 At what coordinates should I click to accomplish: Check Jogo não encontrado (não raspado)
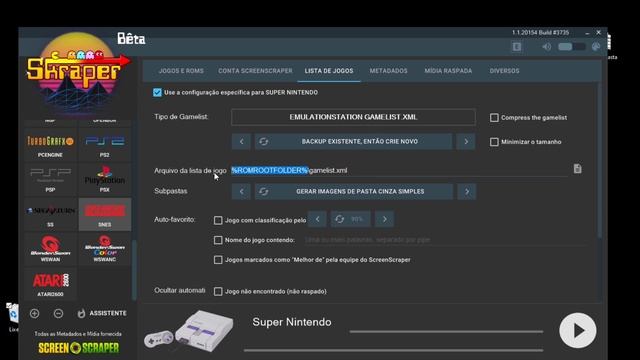pyautogui.click(x=218, y=291)
